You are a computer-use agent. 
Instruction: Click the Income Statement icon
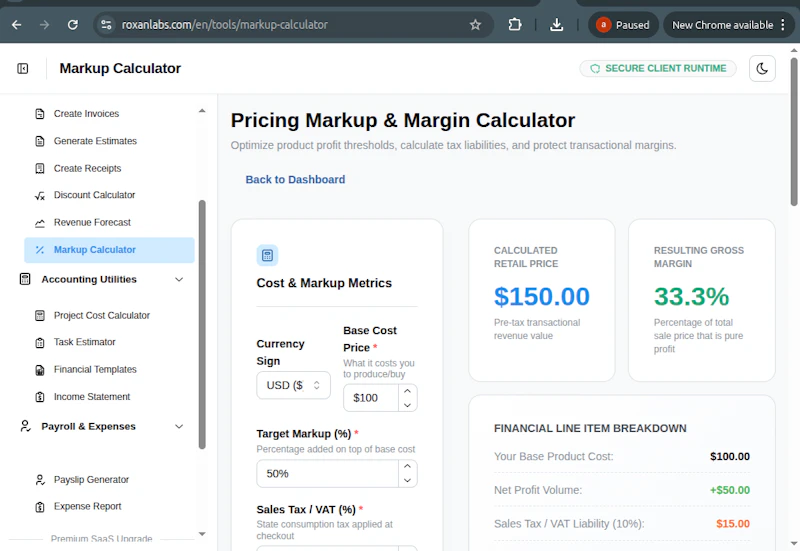tap(40, 397)
